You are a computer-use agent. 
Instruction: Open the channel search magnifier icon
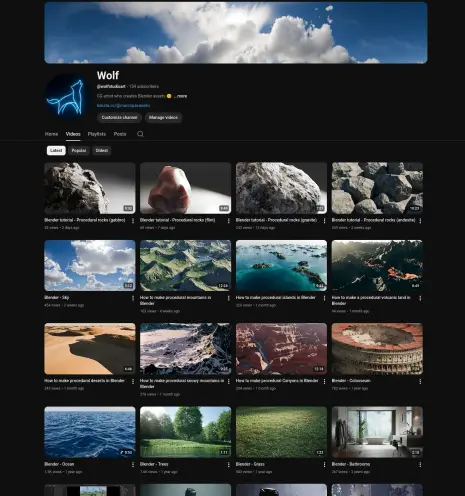coord(140,134)
